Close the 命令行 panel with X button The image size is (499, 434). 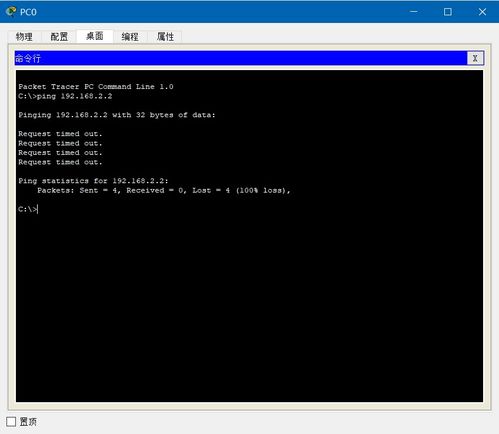475,58
